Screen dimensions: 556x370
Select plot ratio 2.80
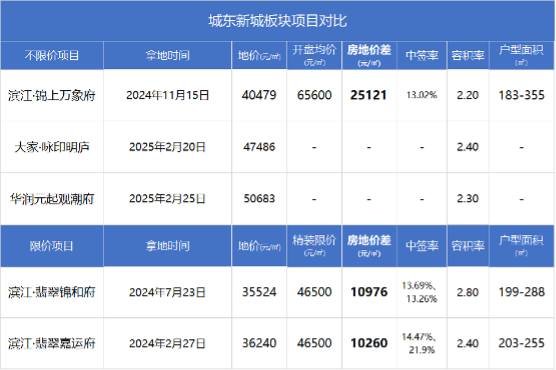pyautogui.click(x=468, y=292)
